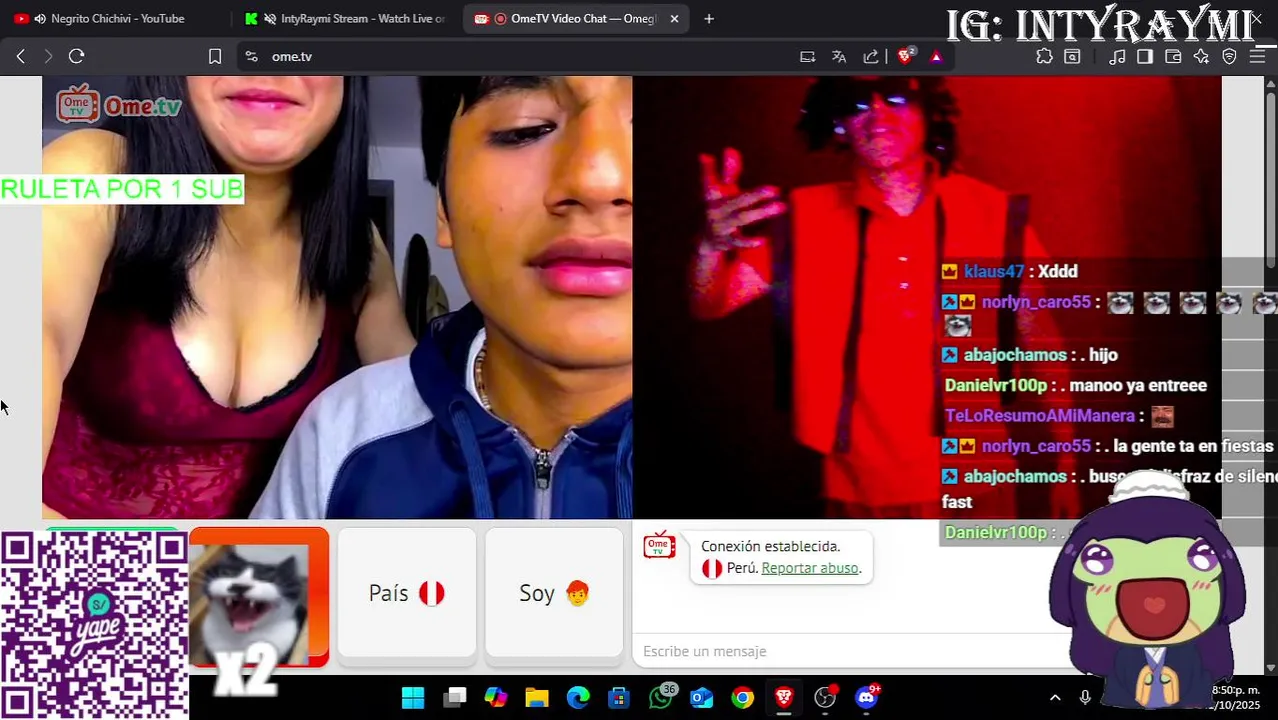Share this page using the share icon
Viewport: 1278px width, 720px height.
coord(871,57)
